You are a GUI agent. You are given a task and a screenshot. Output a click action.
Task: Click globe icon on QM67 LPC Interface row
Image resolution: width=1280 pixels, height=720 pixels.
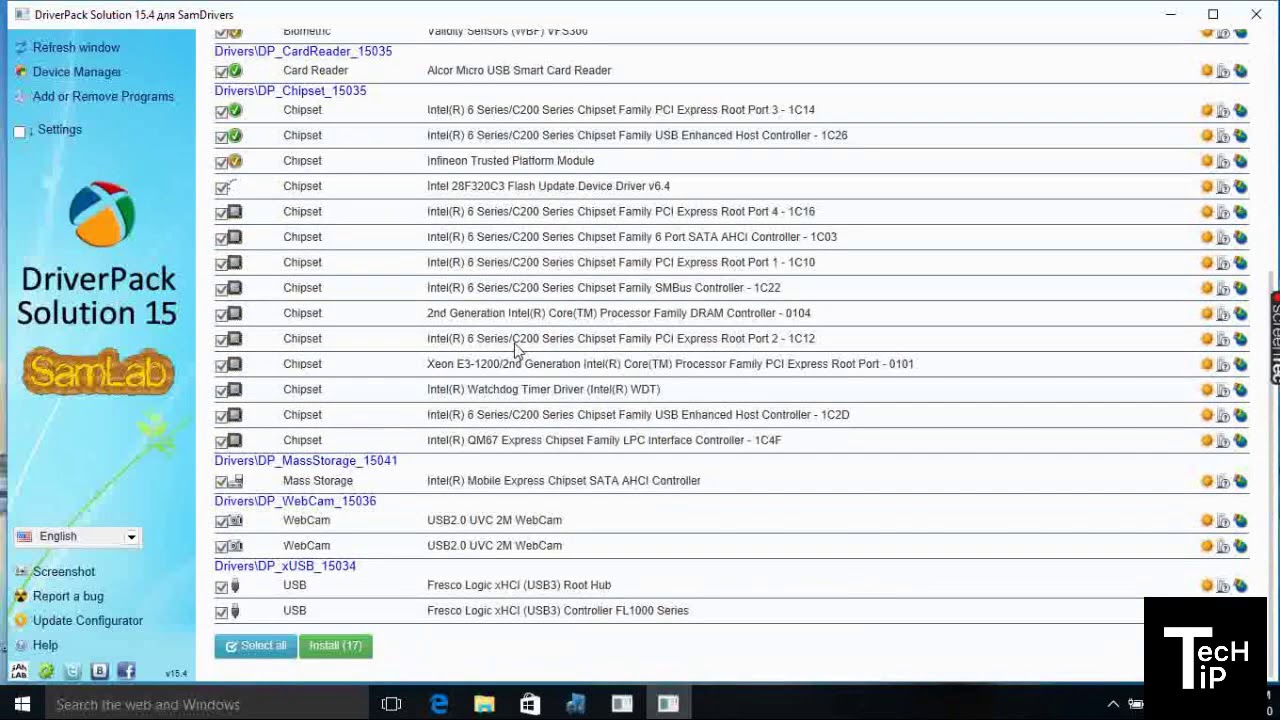[x=1240, y=440]
